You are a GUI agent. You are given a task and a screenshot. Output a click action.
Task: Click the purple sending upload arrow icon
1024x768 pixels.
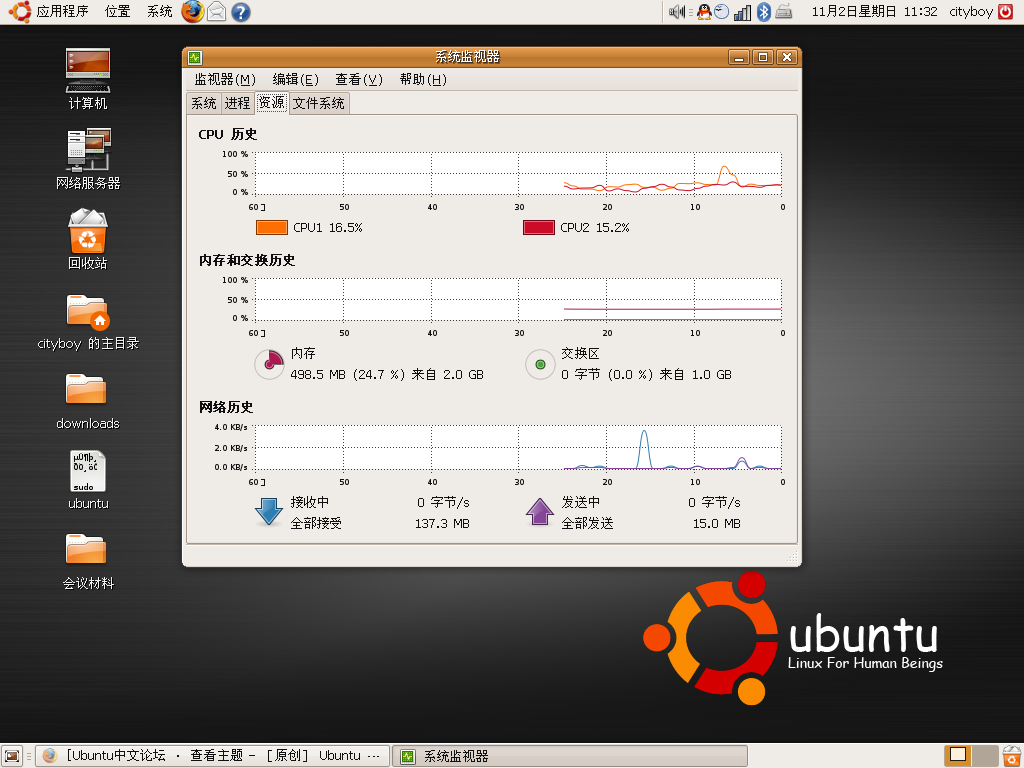pyautogui.click(x=539, y=512)
